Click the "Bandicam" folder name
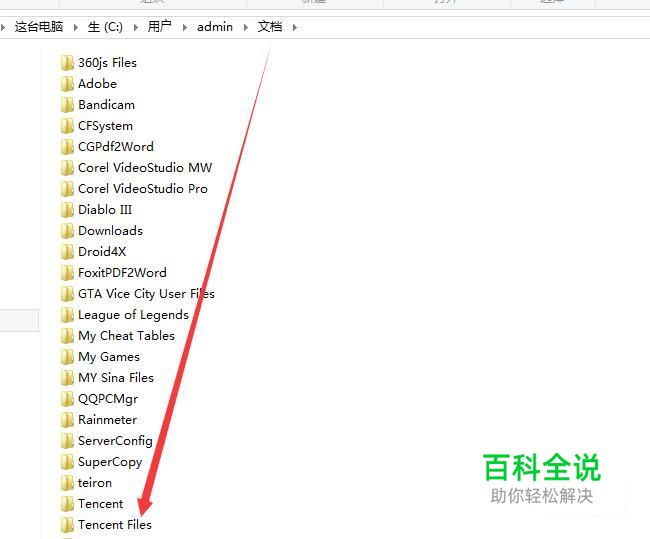This screenshot has height=539, width=650. click(107, 105)
